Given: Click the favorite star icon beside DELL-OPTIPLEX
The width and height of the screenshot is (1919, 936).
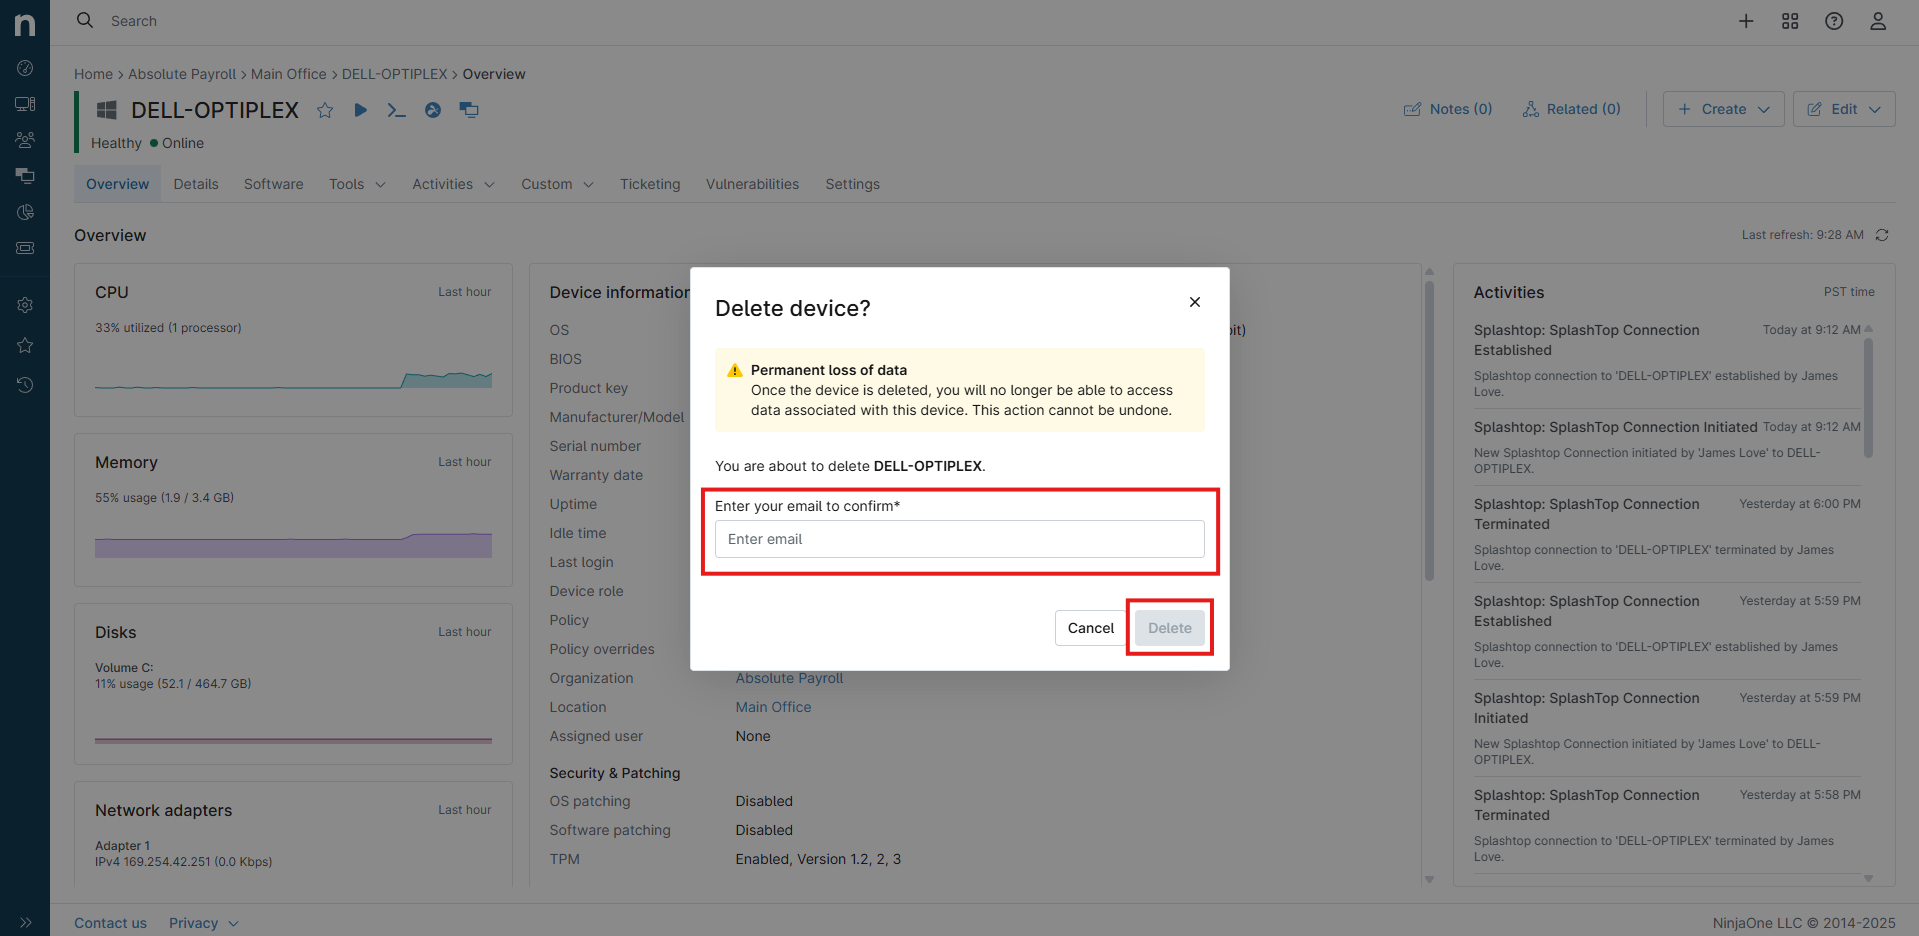Looking at the screenshot, I should coord(325,110).
